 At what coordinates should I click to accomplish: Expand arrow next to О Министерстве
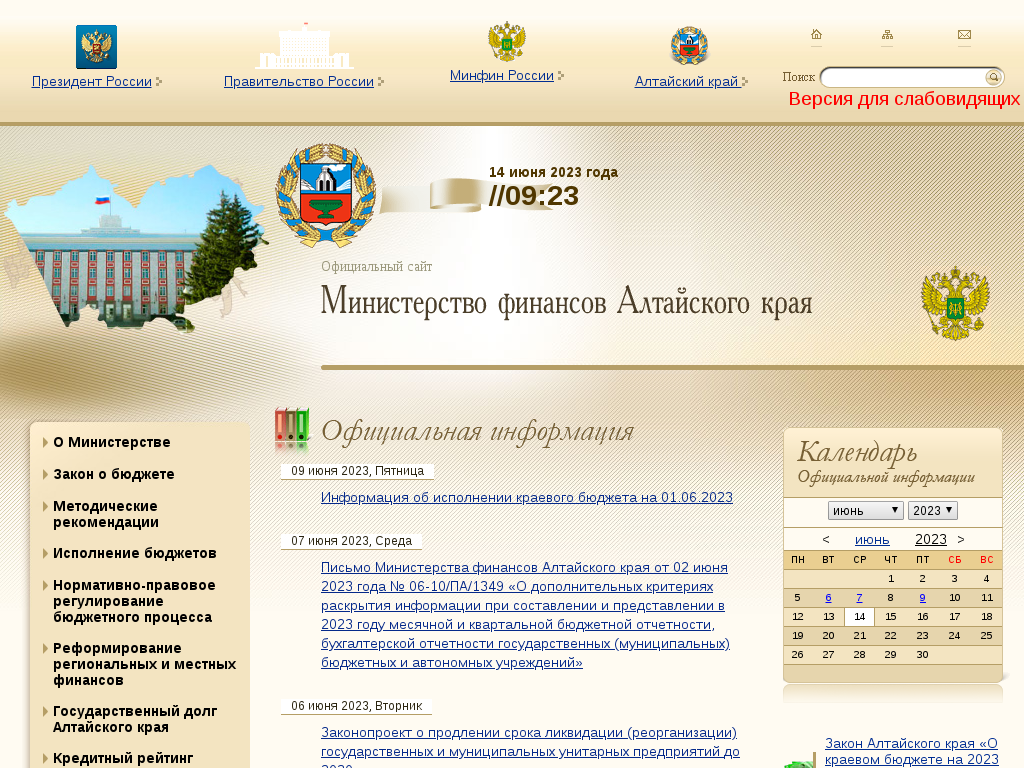coord(45,443)
